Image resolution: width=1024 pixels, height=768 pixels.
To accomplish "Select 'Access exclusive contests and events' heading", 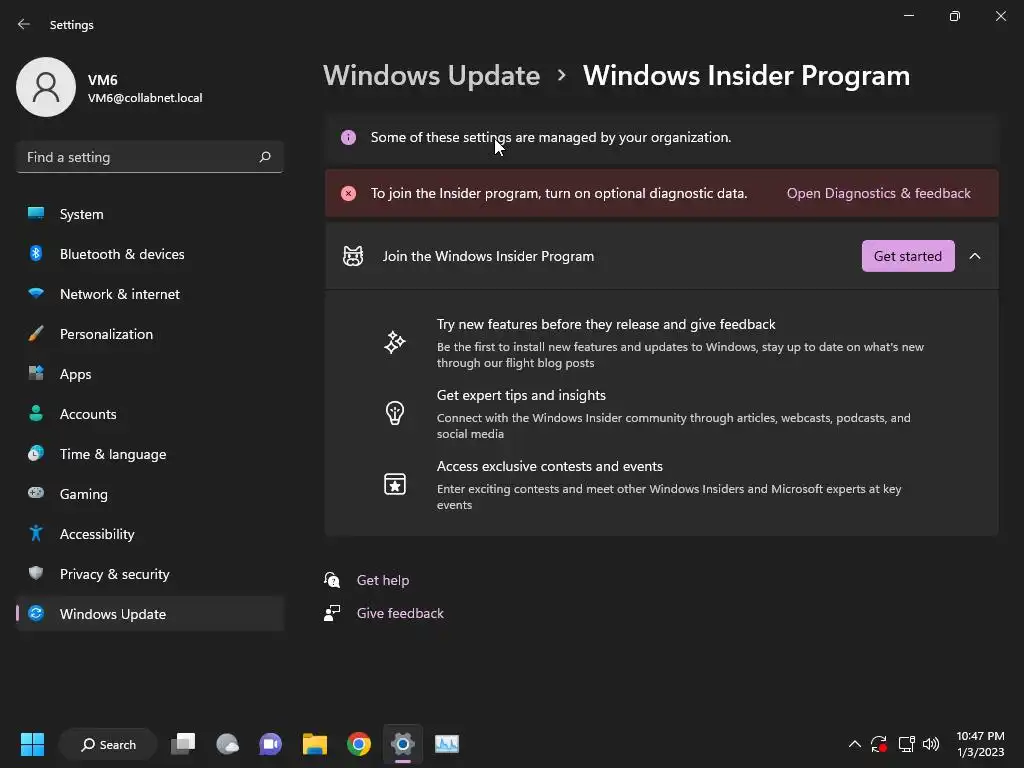I will pyautogui.click(x=550, y=466).
